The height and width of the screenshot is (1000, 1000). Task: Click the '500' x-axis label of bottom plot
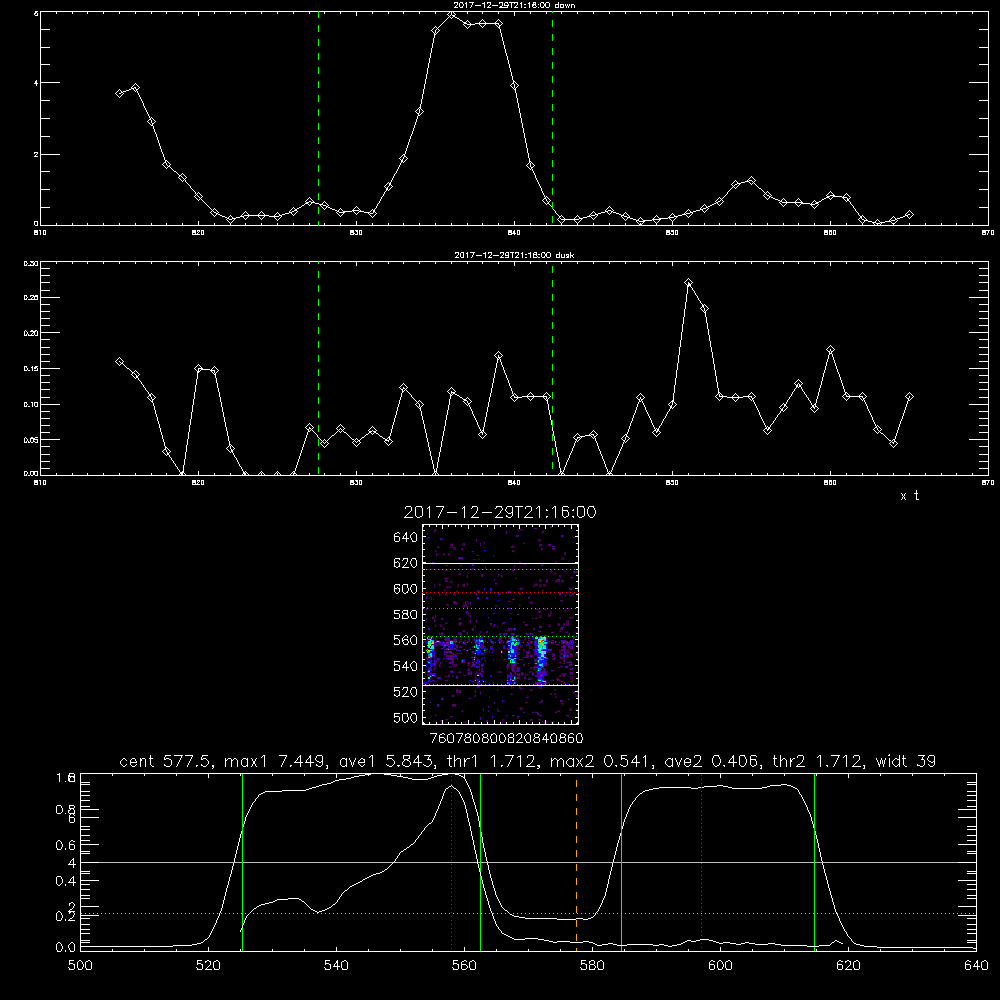click(x=80, y=965)
